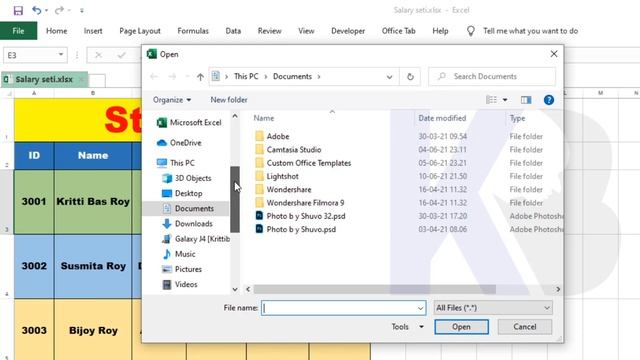Click the blue Help question mark icon
Viewport: 640px width, 360px height.
tap(549, 100)
